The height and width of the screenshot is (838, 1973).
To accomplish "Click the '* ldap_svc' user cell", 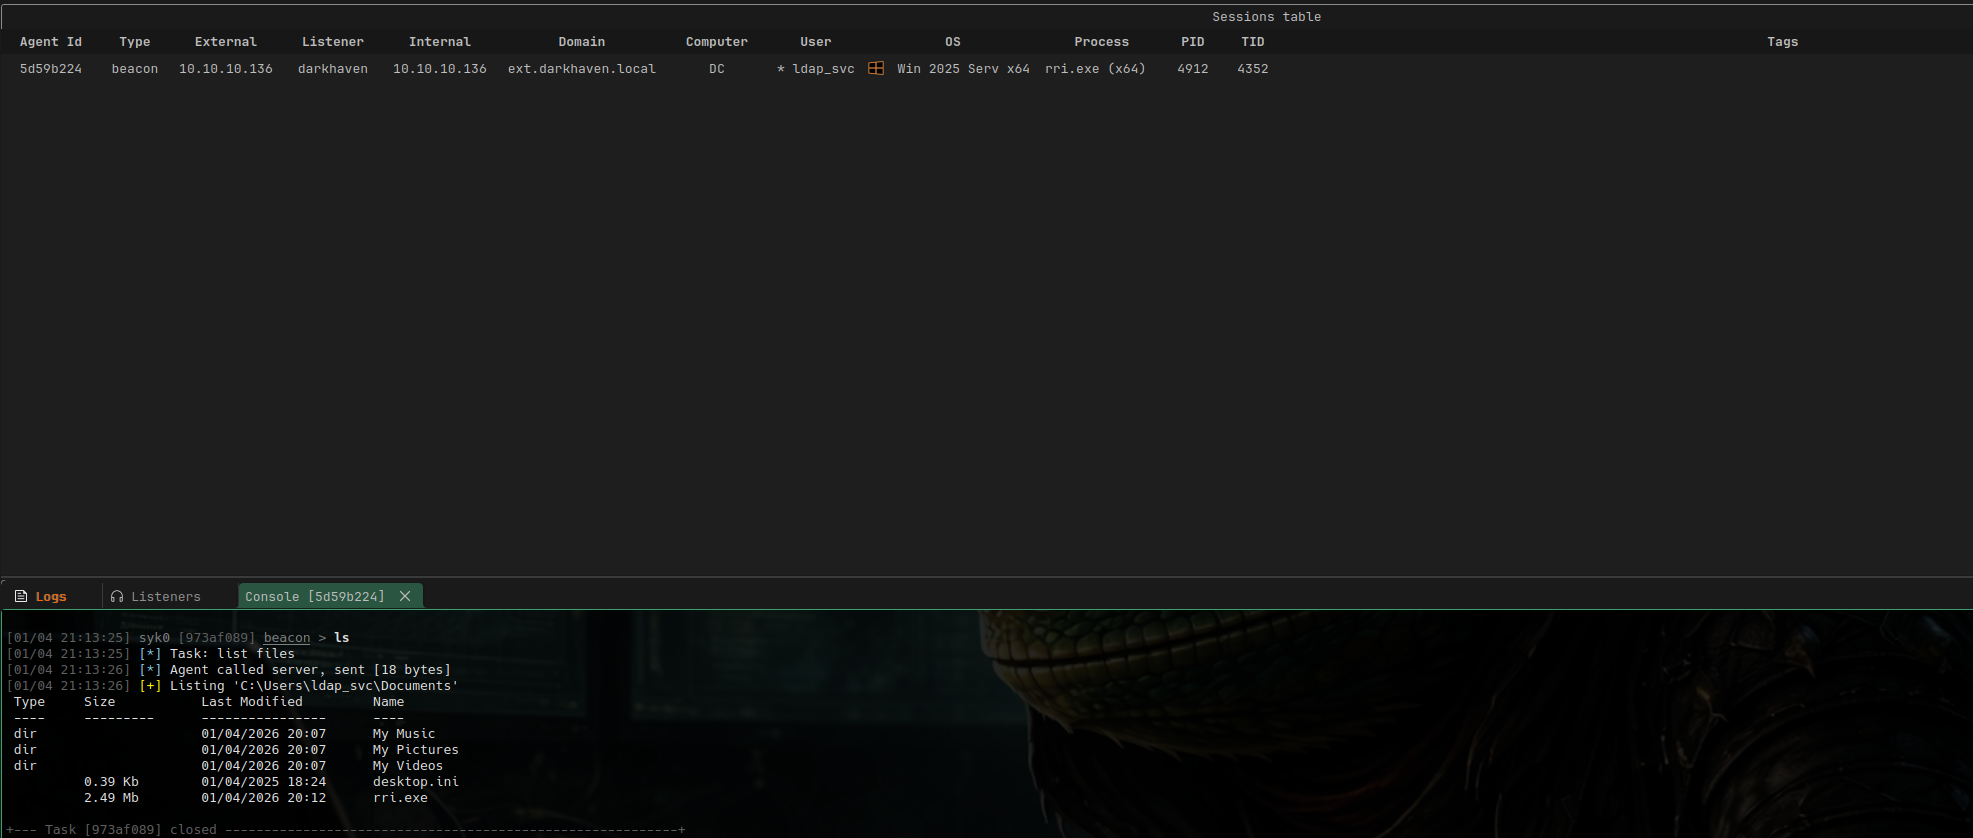I will tap(816, 69).
